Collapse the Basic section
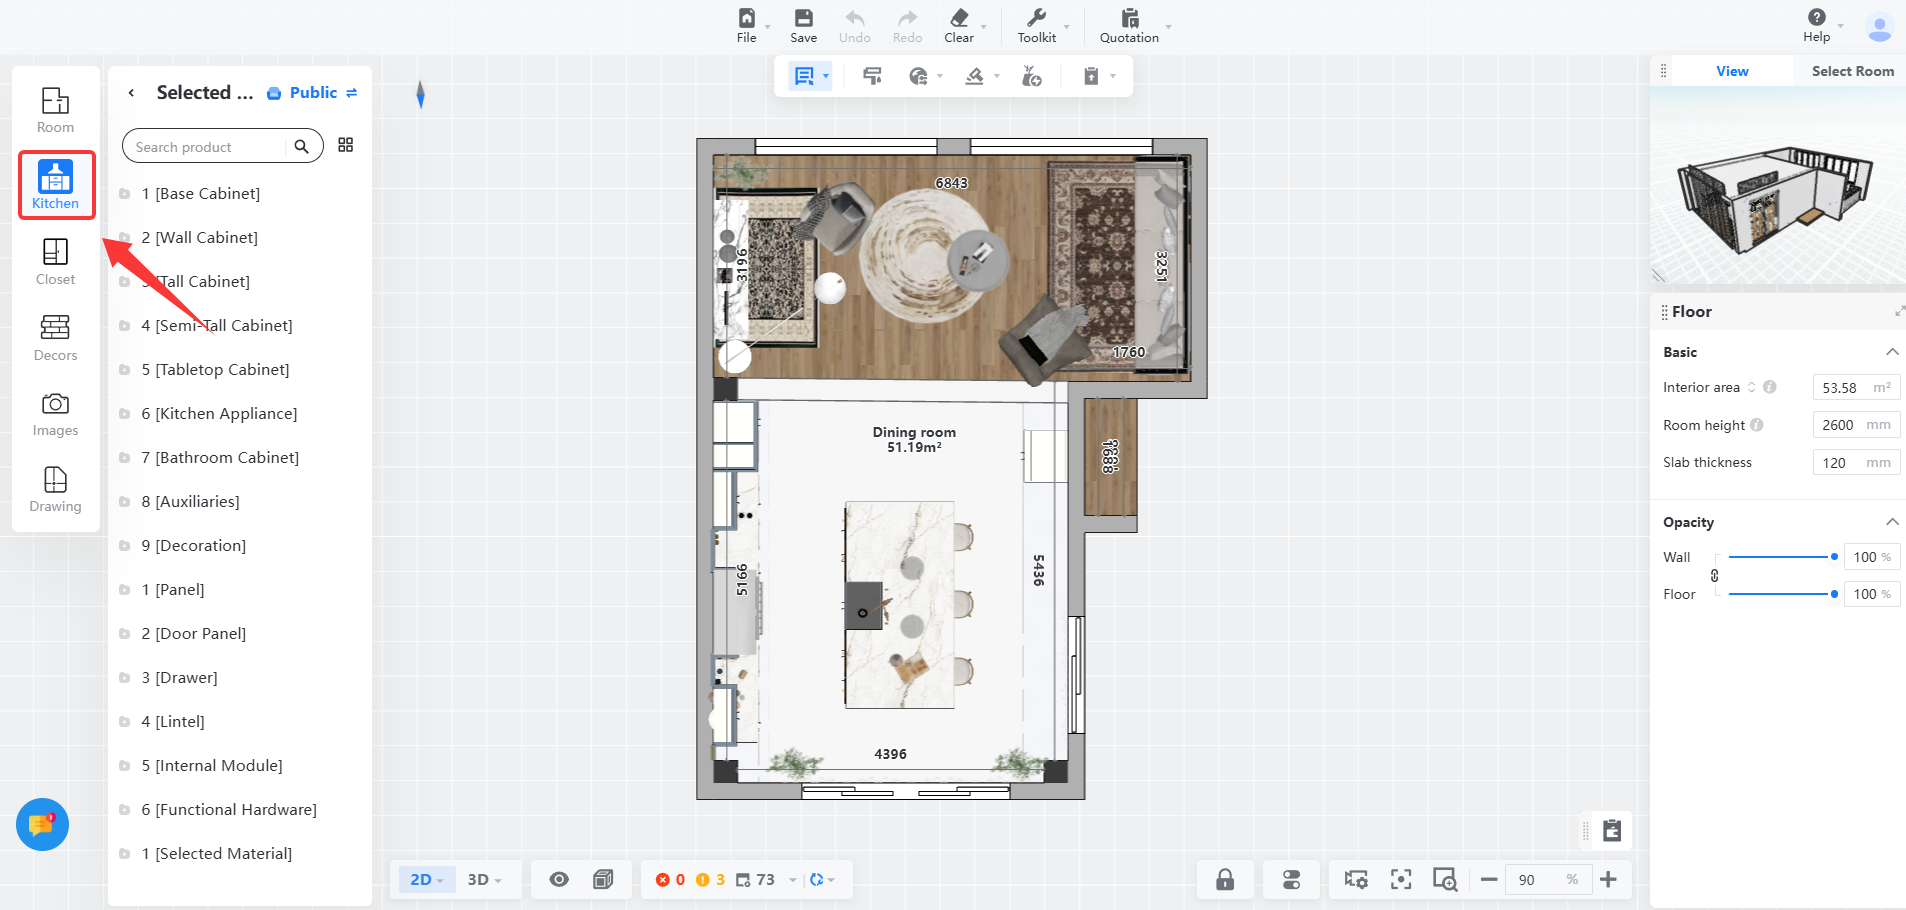 point(1891,352)
